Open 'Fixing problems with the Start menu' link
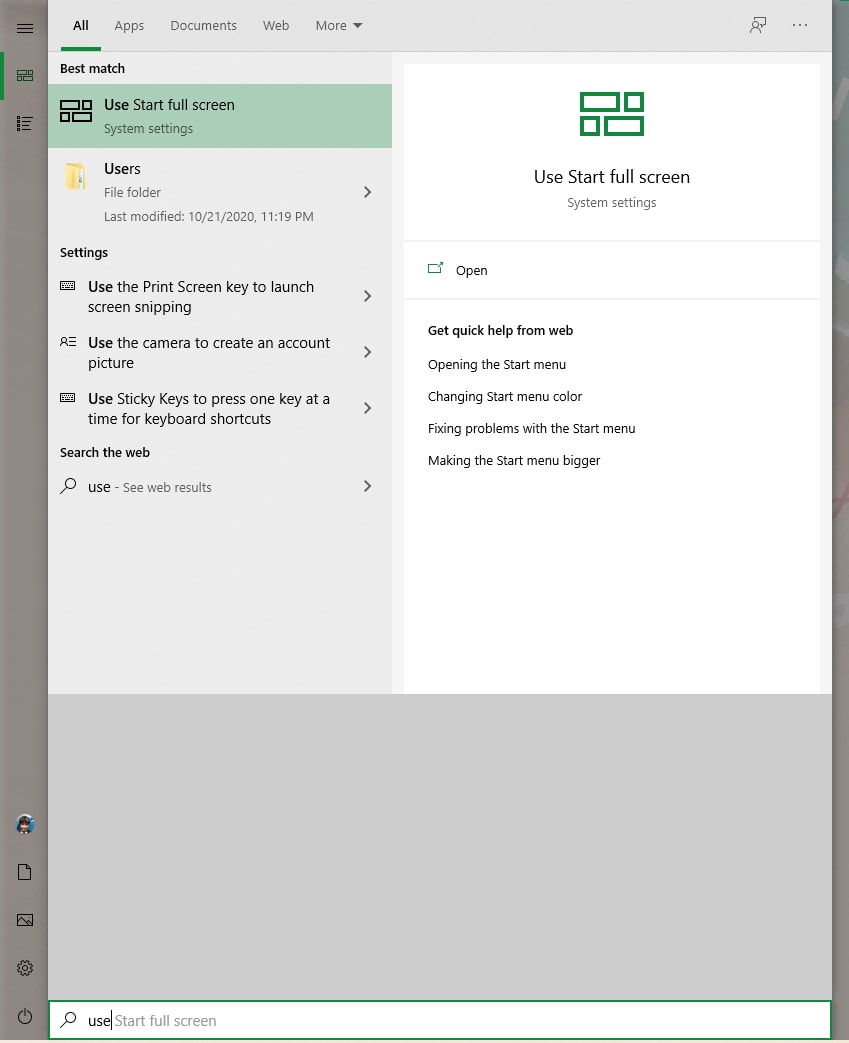849x1043 pixels. (x=531, y=428)
